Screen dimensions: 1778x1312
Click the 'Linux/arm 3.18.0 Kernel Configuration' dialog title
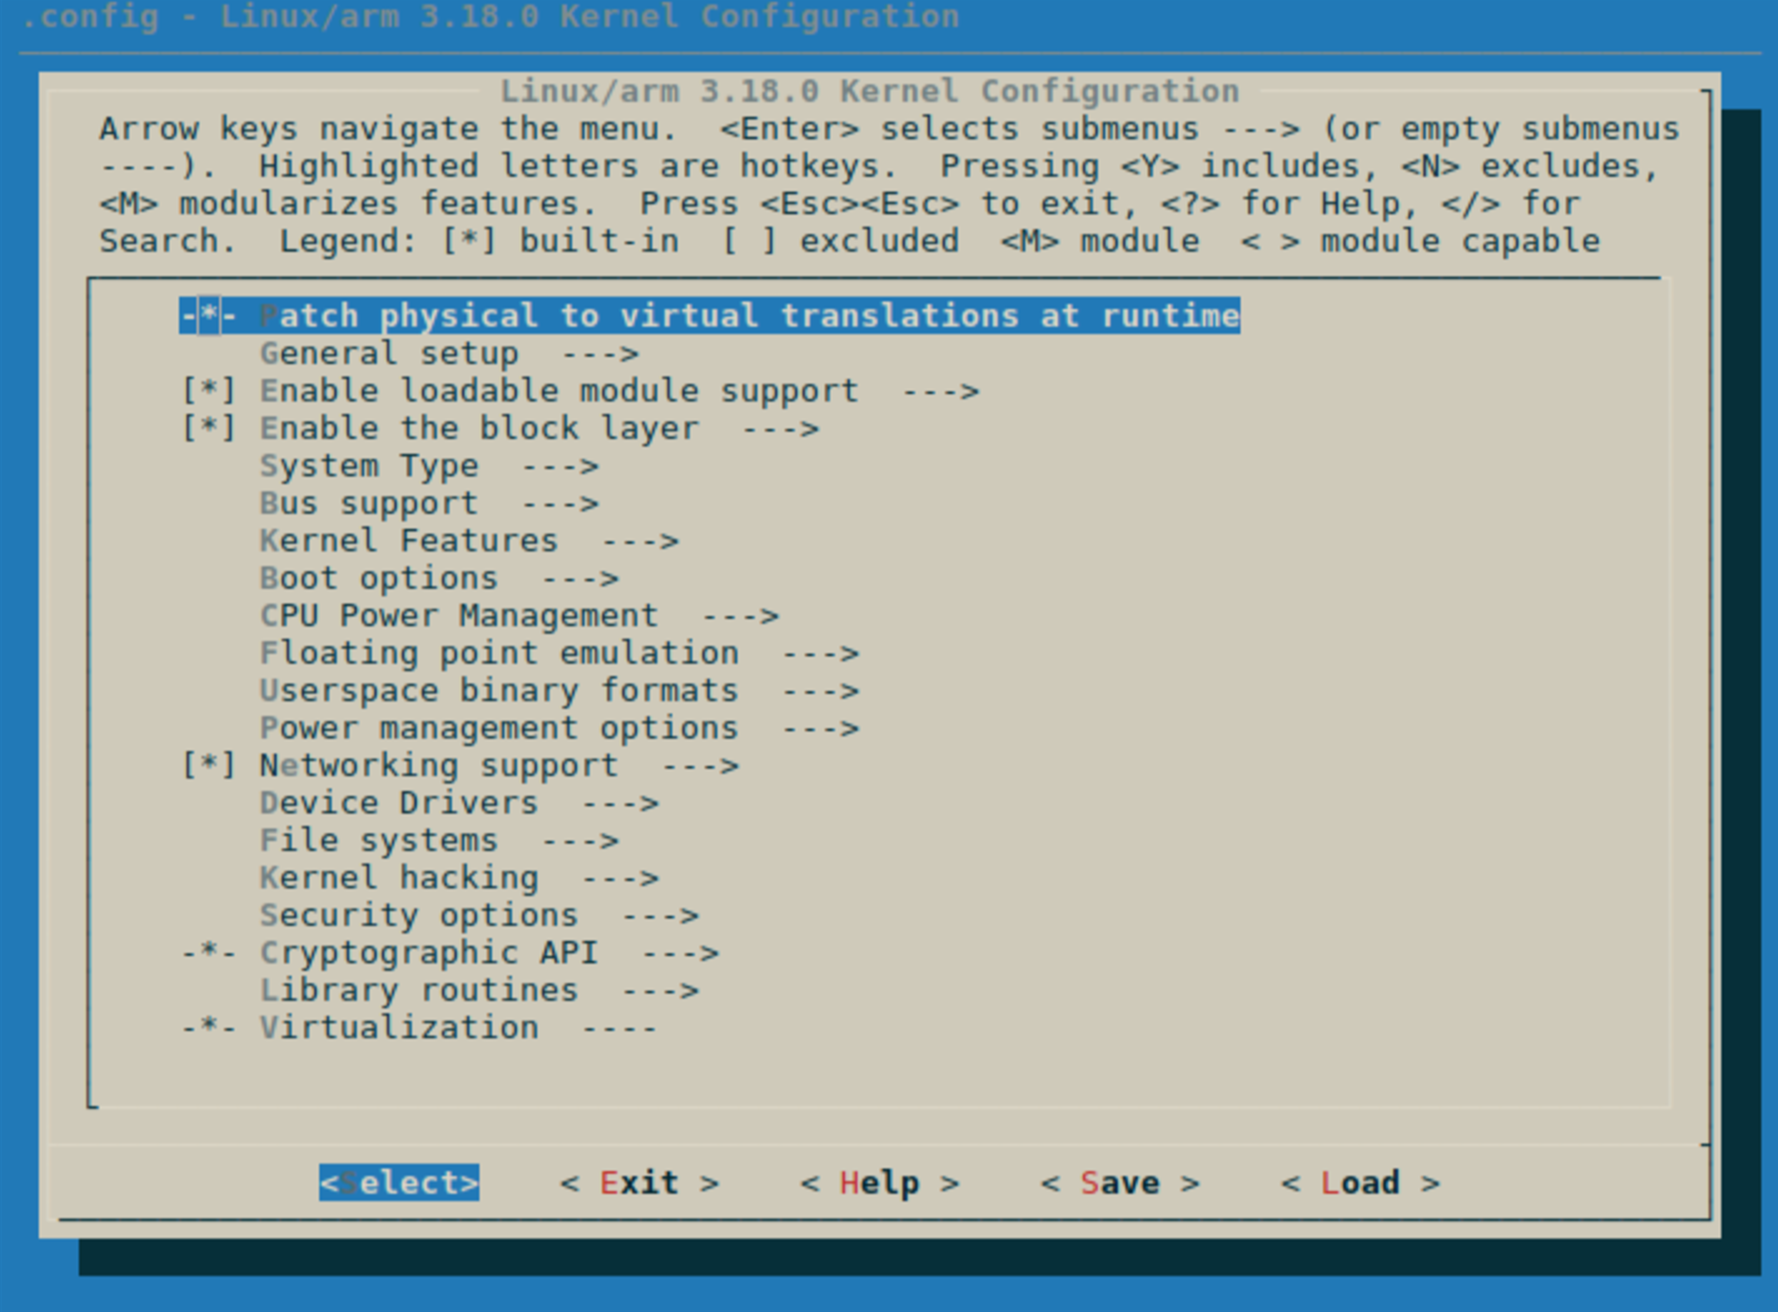click(x=869, y=91)
